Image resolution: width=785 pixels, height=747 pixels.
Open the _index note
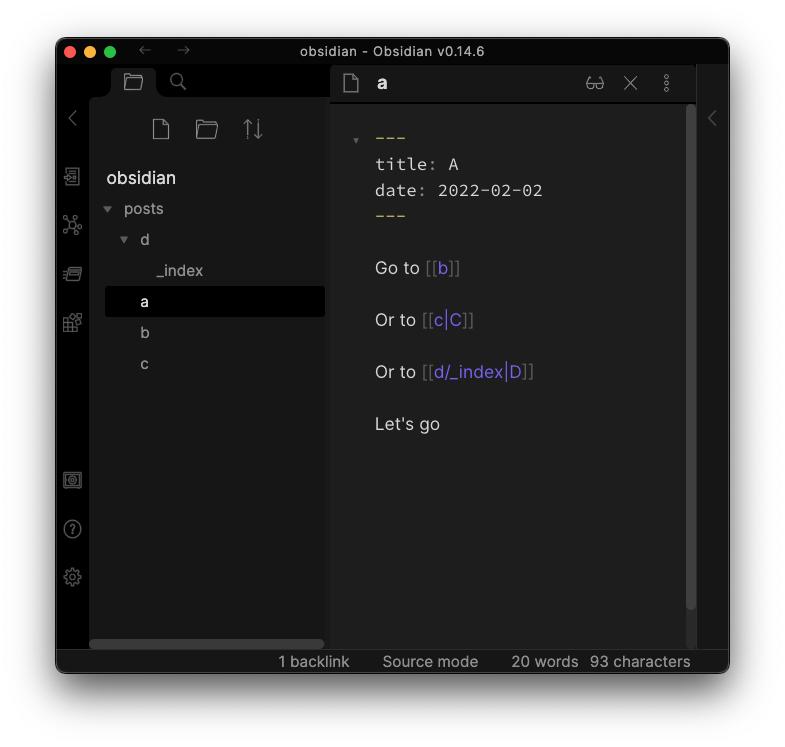point(179,271)
